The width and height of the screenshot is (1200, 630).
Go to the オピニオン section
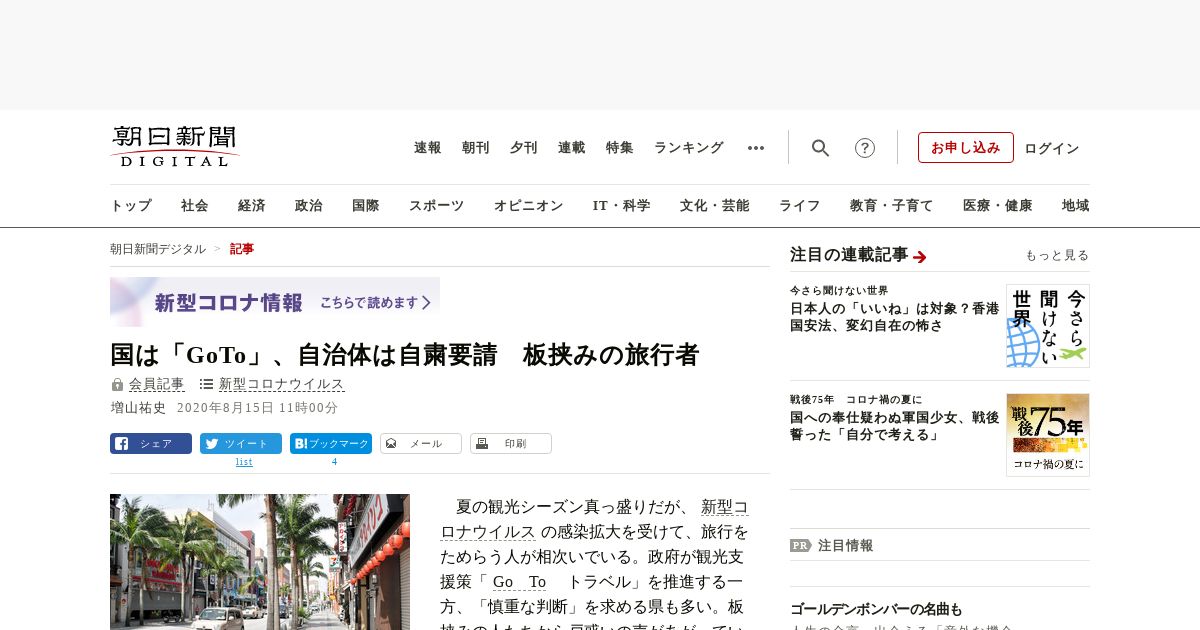(x=528, y=206)
